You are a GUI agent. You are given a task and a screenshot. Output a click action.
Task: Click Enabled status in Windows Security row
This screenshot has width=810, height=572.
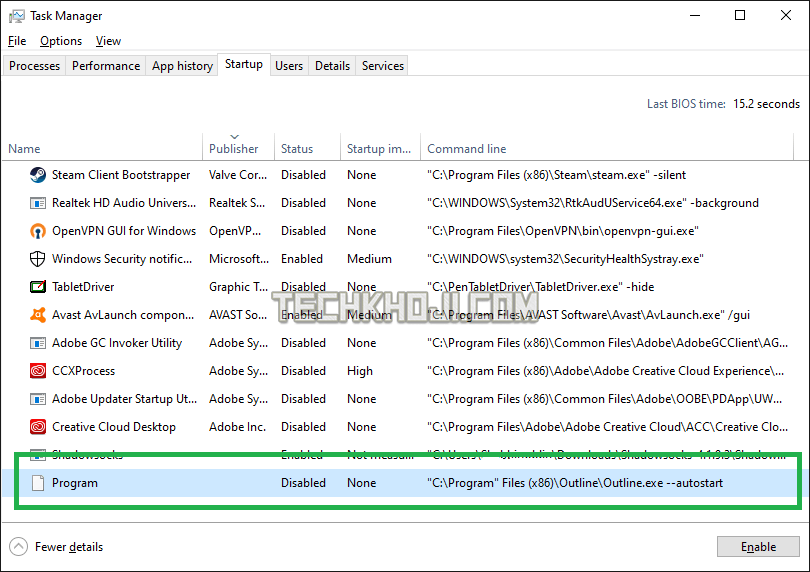302,259
